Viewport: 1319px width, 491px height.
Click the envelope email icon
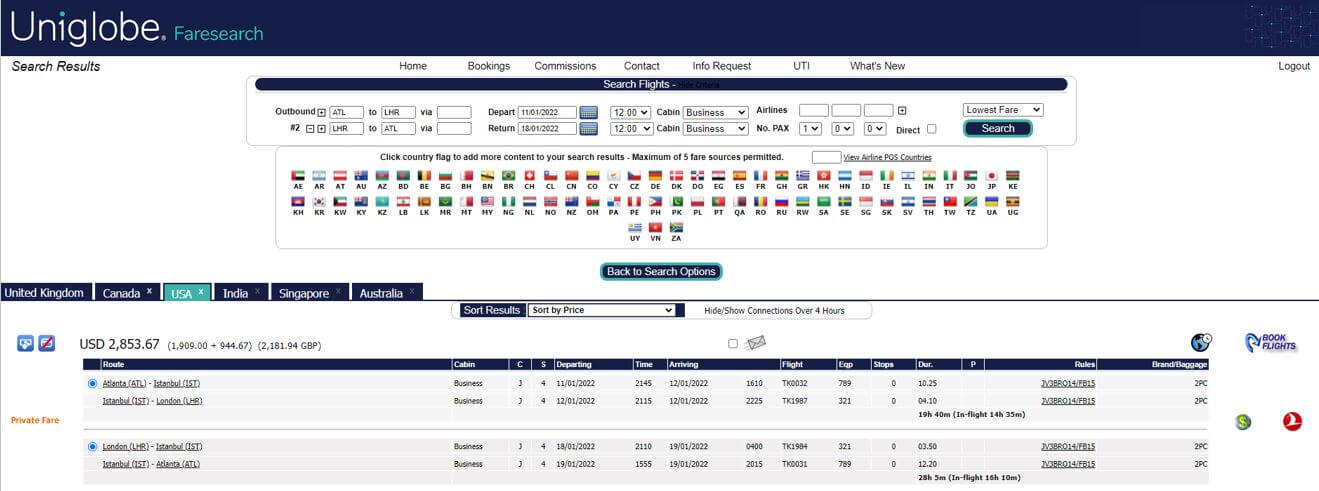point(754,344)
